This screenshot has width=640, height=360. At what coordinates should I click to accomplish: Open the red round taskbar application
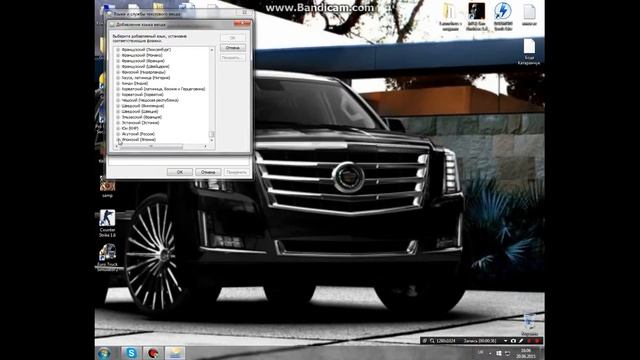(x=153, y=353)
